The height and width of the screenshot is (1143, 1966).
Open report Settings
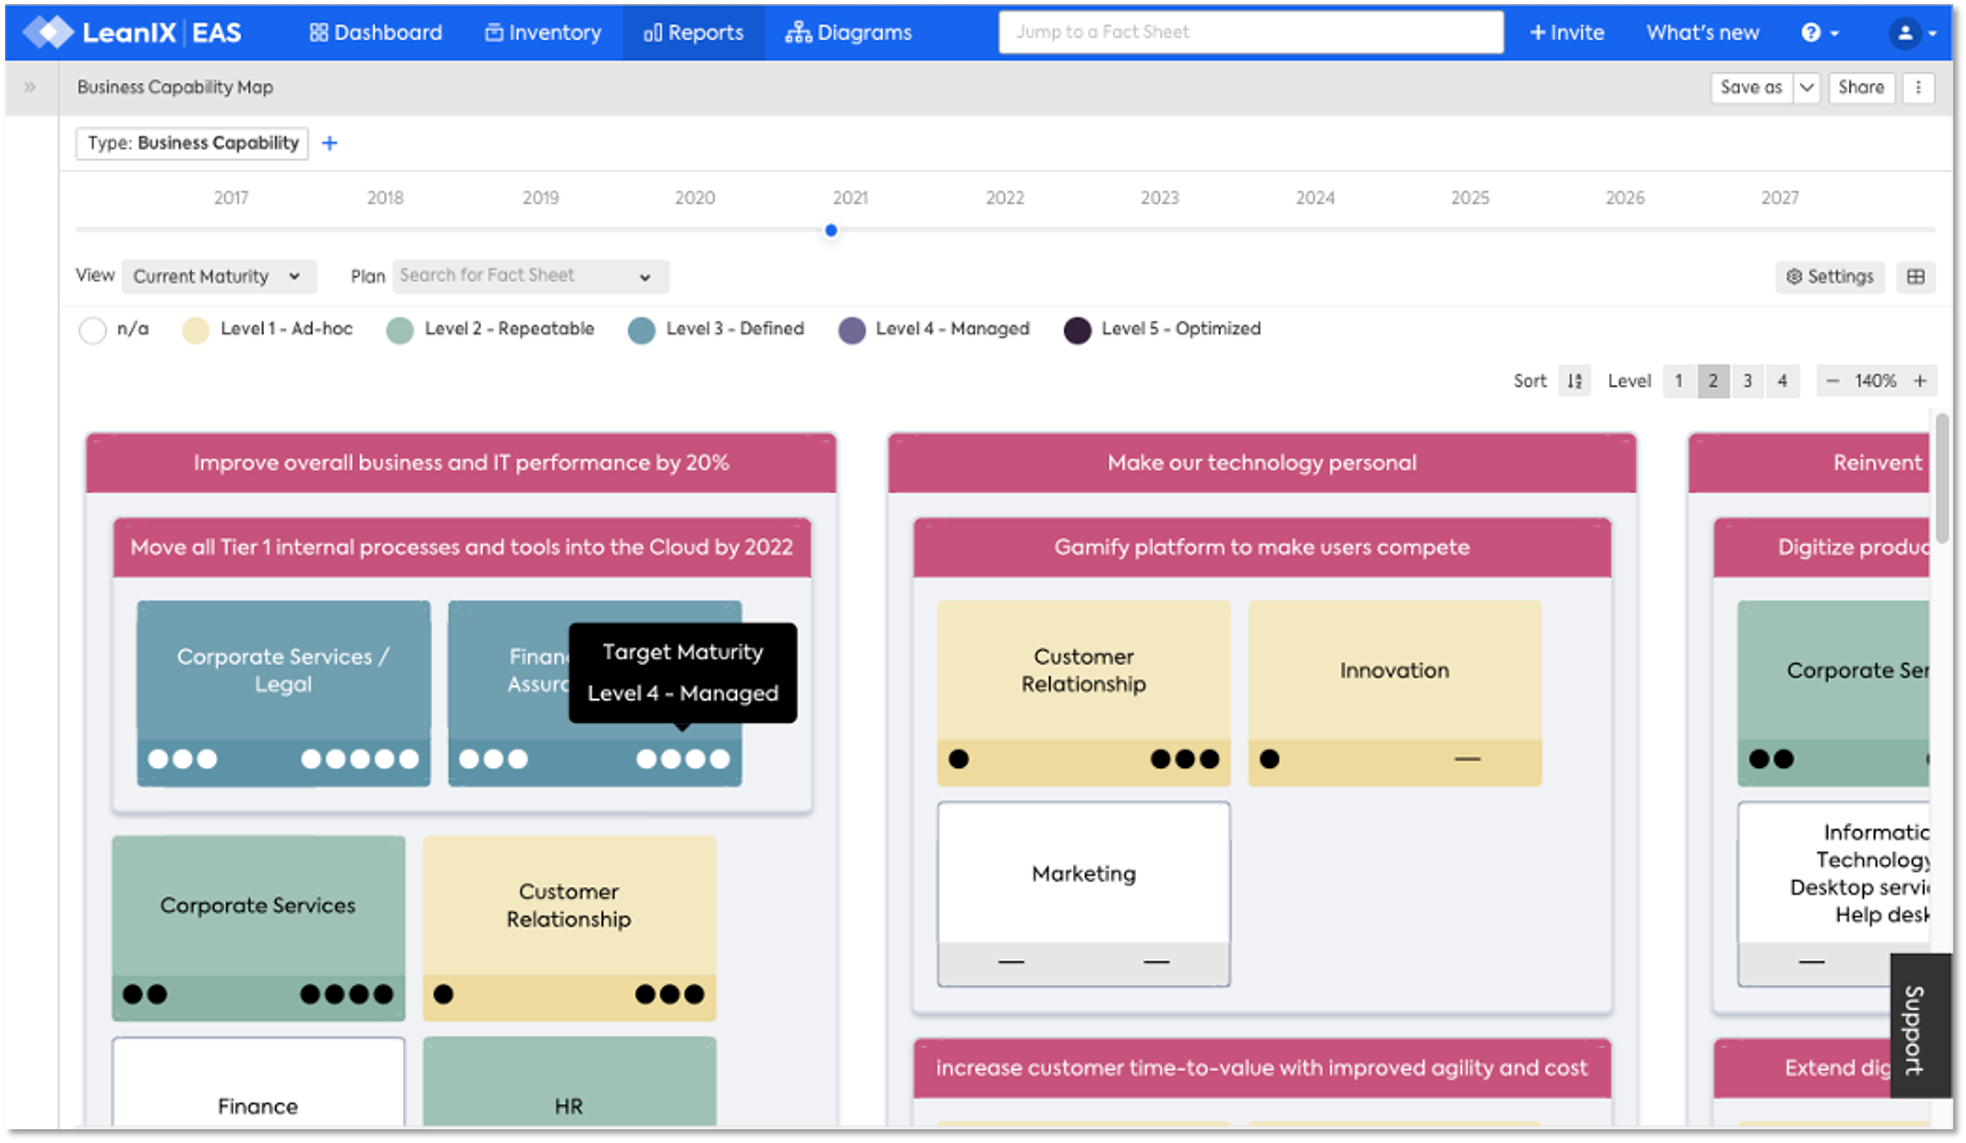pos(1830,276)
